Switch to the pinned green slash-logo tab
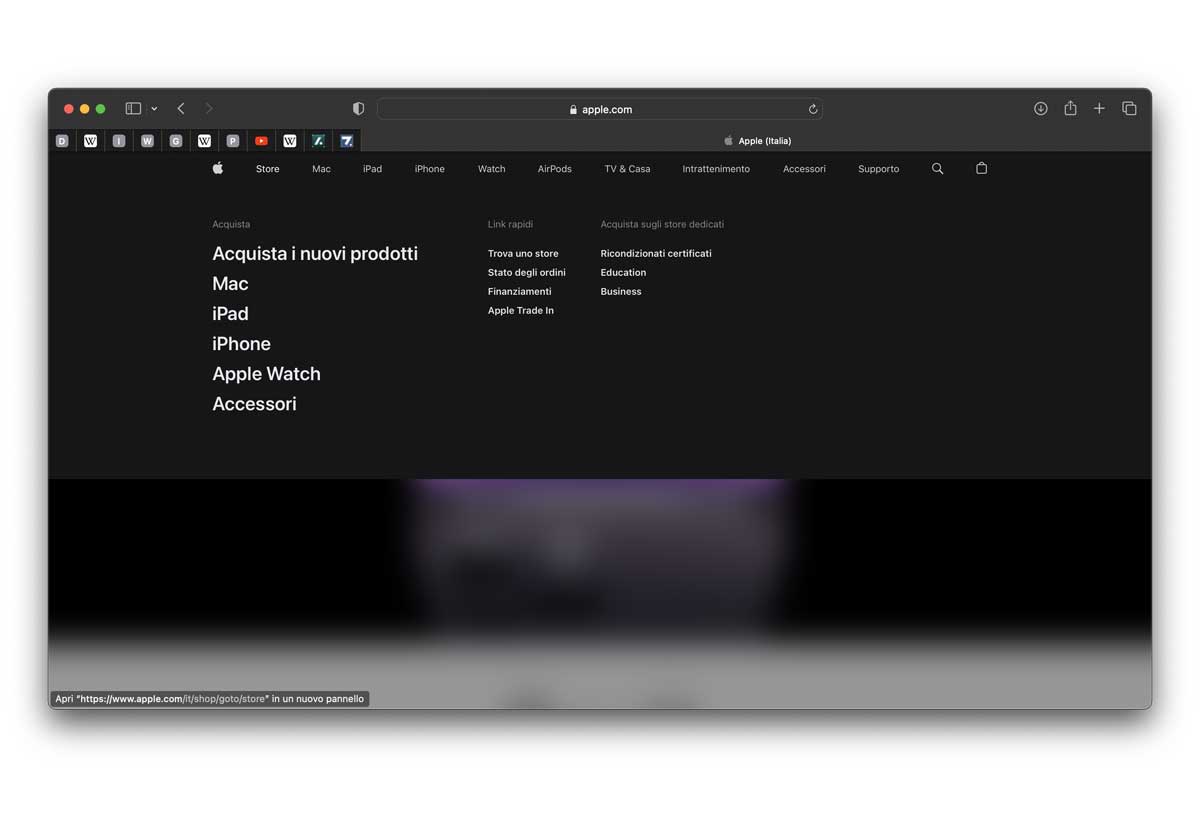The image size is (1200, 826). pos(318,141)
